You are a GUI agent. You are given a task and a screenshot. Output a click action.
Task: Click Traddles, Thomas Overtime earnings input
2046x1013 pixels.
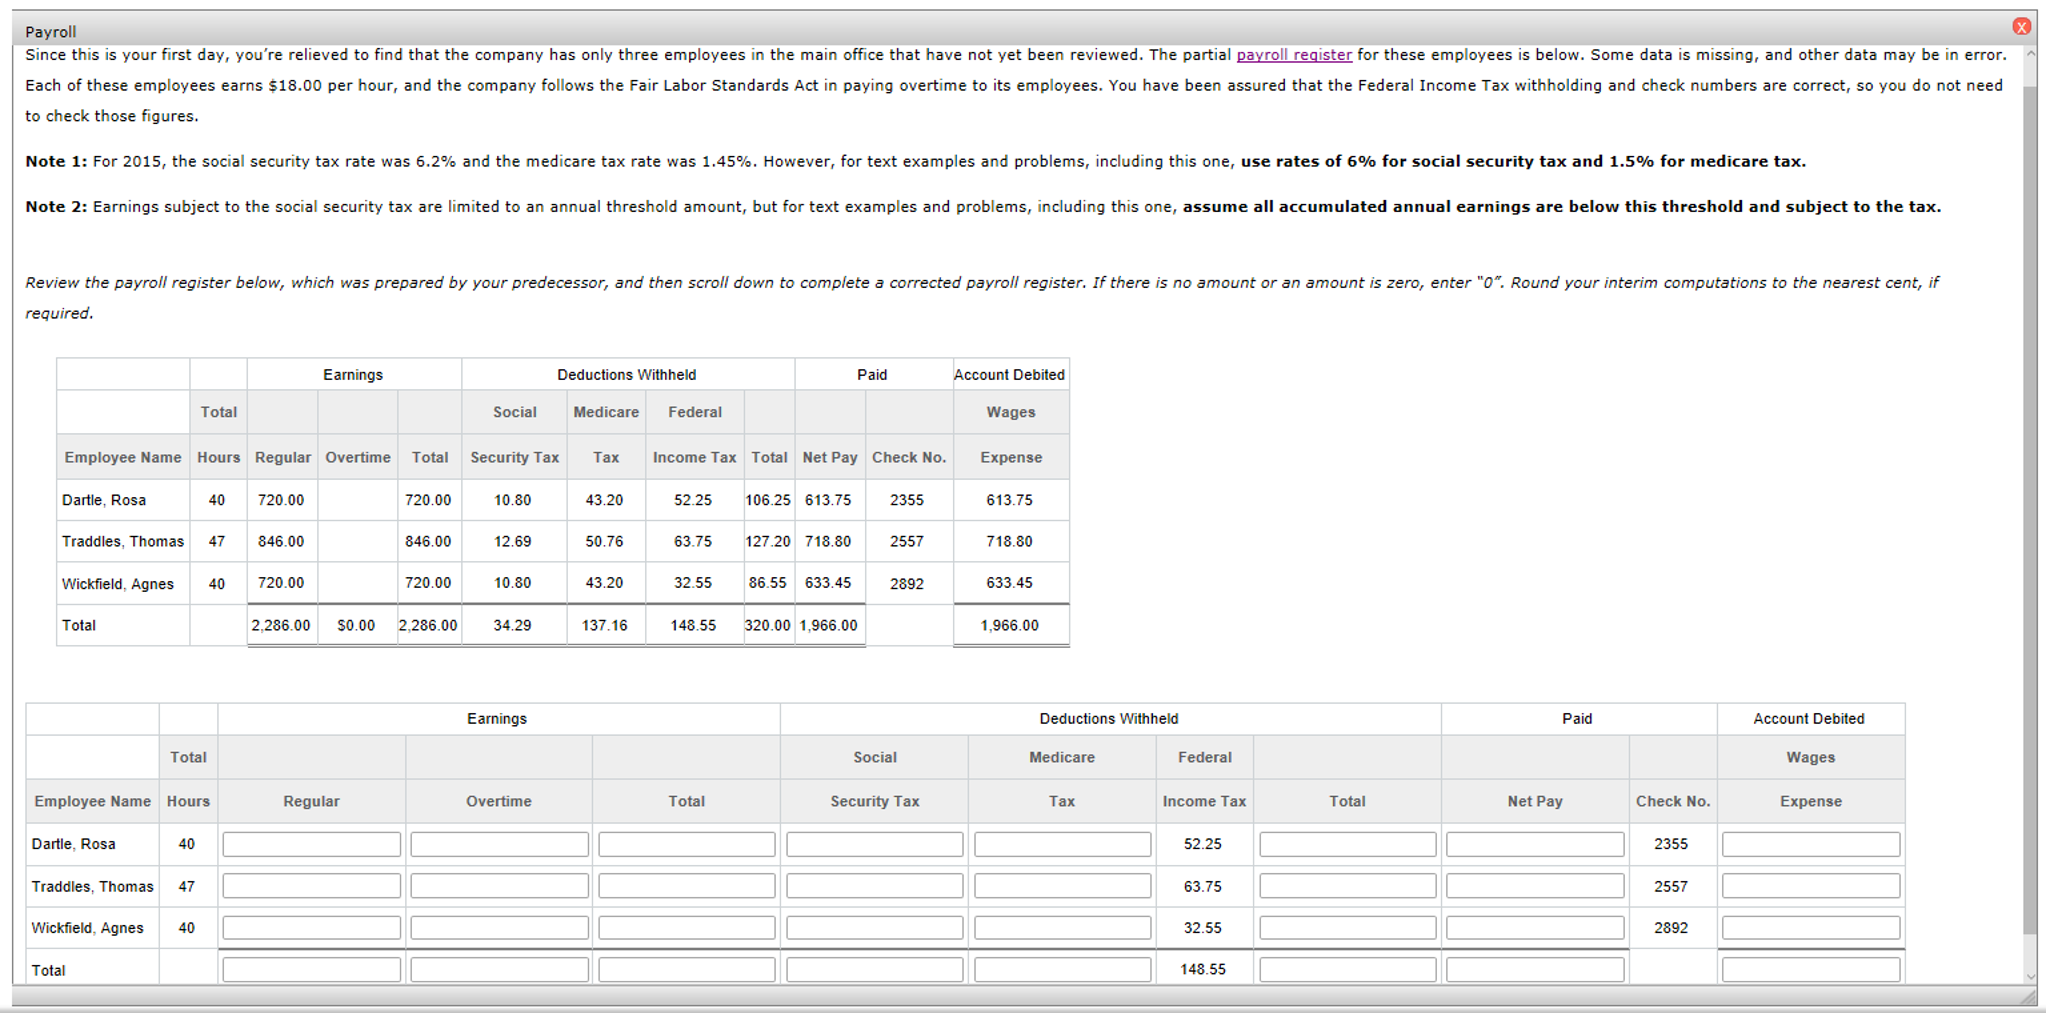click(499, 886)
